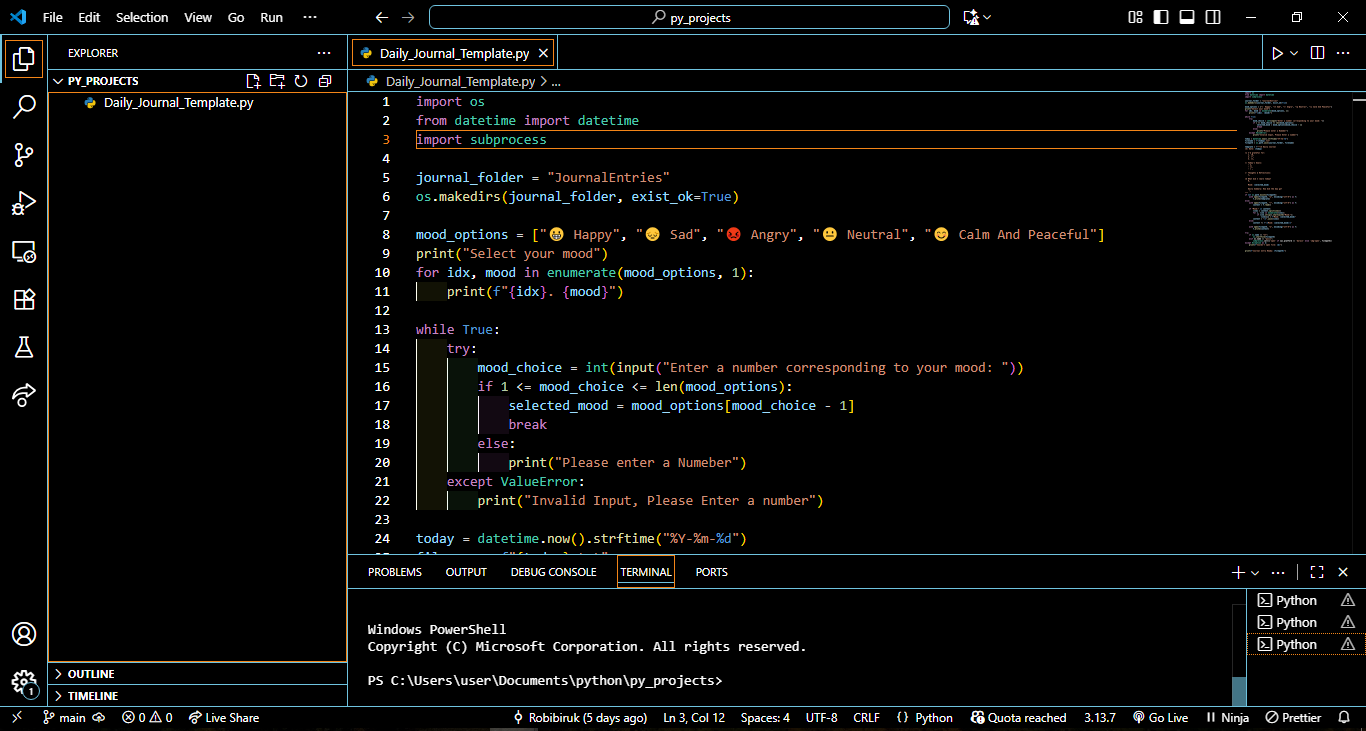Screen dimensions: 1366x731
Task: Click the Live Share status button
Action: tap(223, 718)
